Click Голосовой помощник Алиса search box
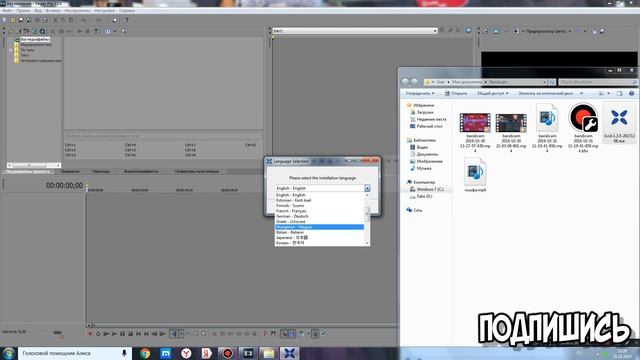This screenshot has height=360, width=640. click(x=75, y=353)
